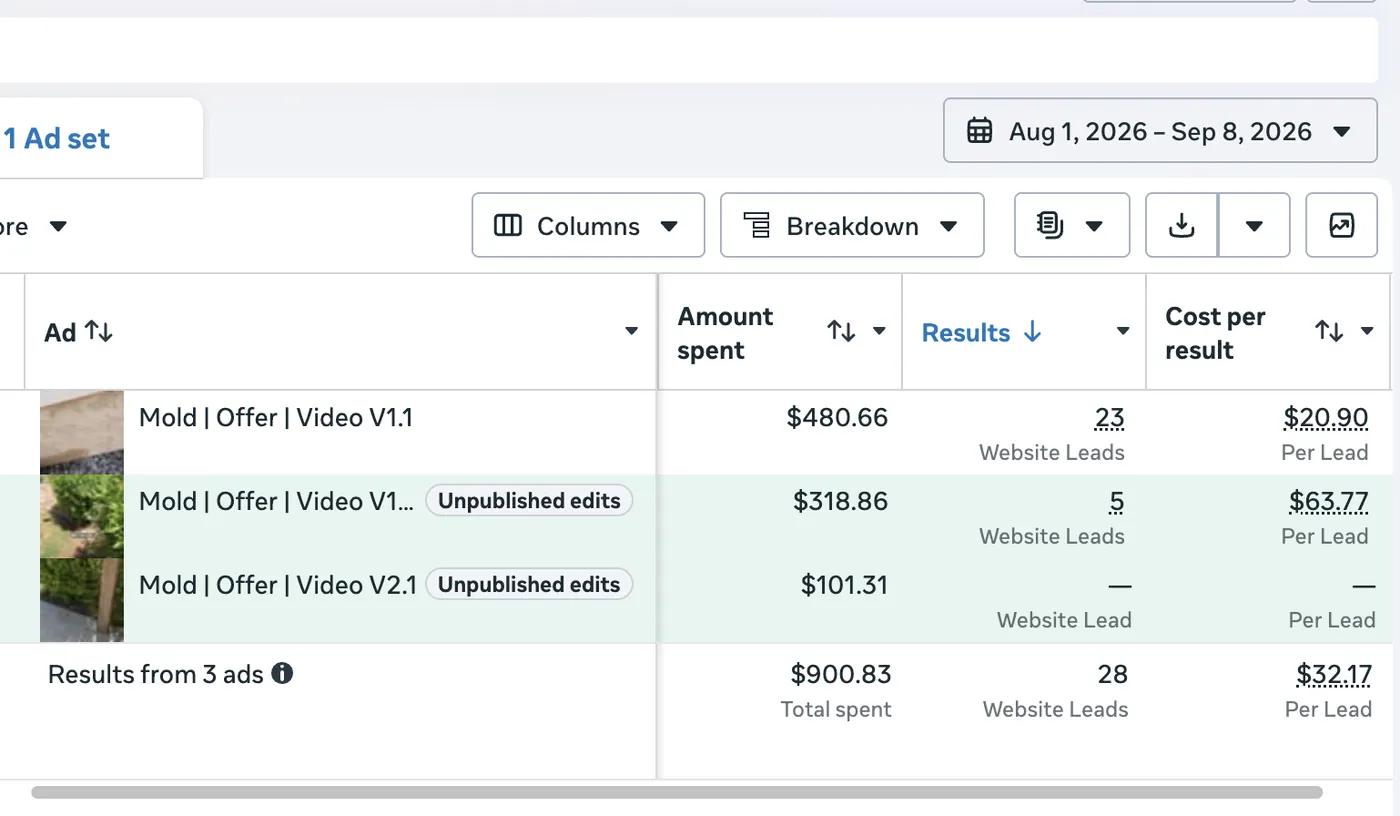Screen dimensions: 1400x816
Task: Open thumbnail for the $318.86 ad
Action: (x=82, y=516)
